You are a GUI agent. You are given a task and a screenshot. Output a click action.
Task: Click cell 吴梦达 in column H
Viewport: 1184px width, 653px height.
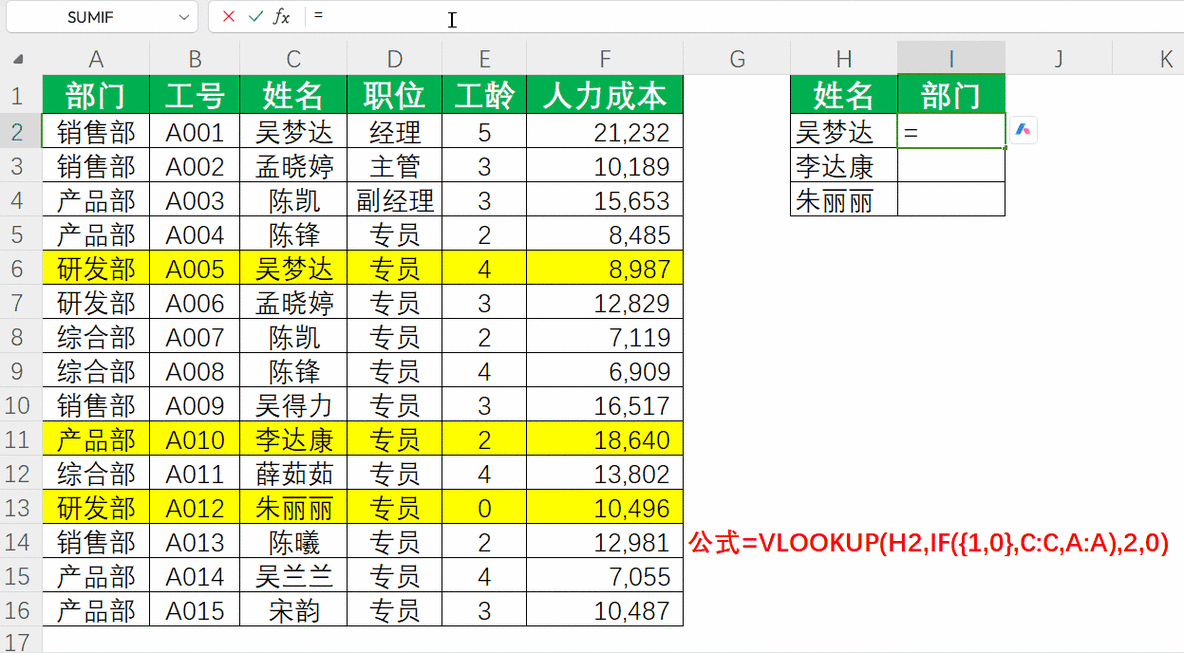click(x=844, y=132)
